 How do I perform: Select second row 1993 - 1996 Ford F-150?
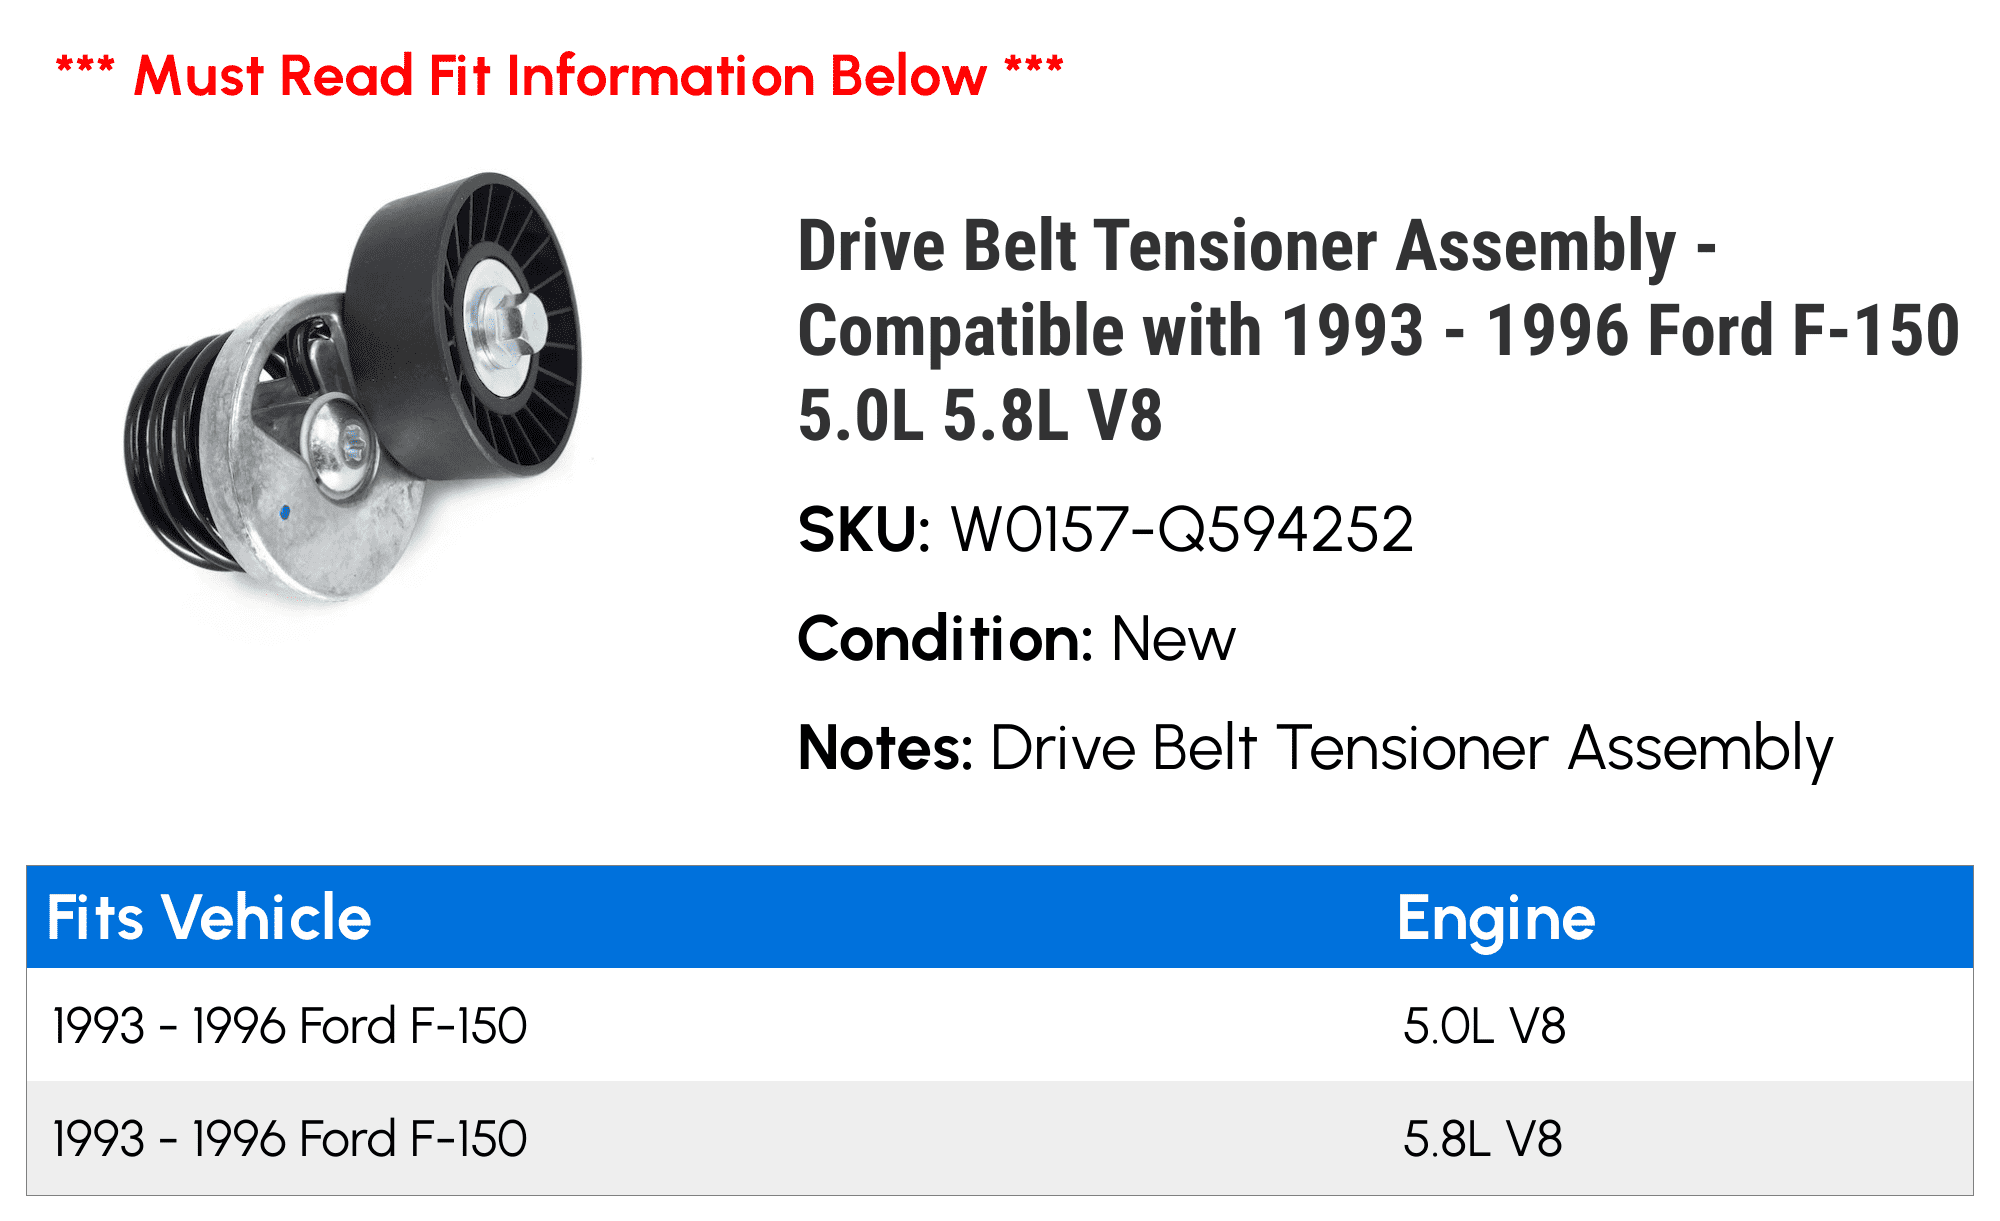click(x=290, y=1139)
